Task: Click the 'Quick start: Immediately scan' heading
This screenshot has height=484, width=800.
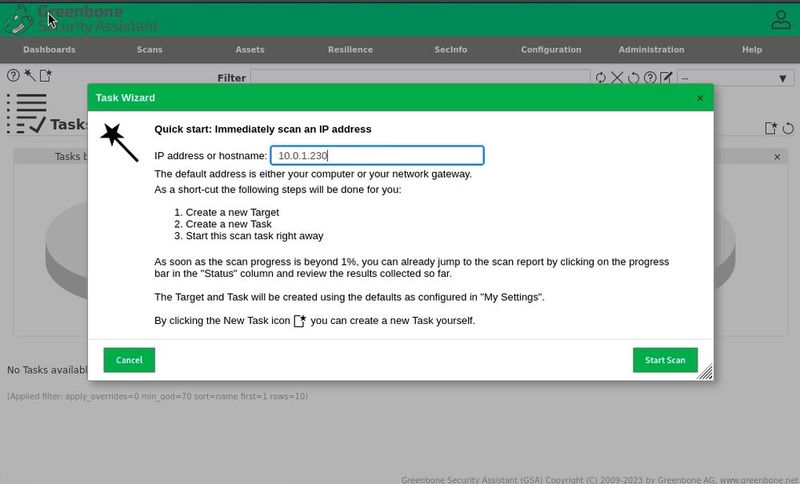Action: point(263,129)
